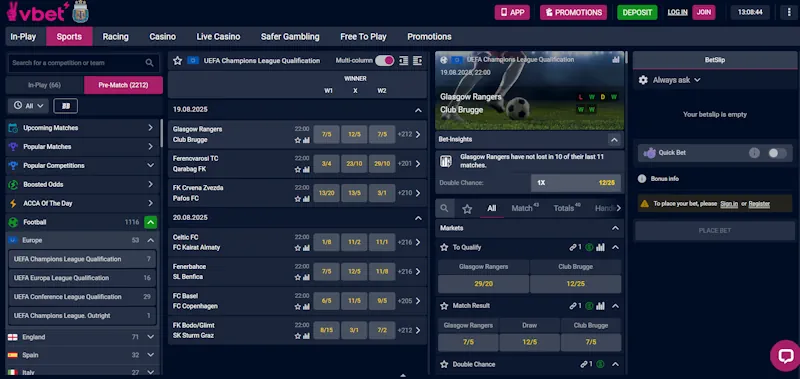800x379 pixels.
Task: Open the three-dot menu in header
Action: [789, 12]
